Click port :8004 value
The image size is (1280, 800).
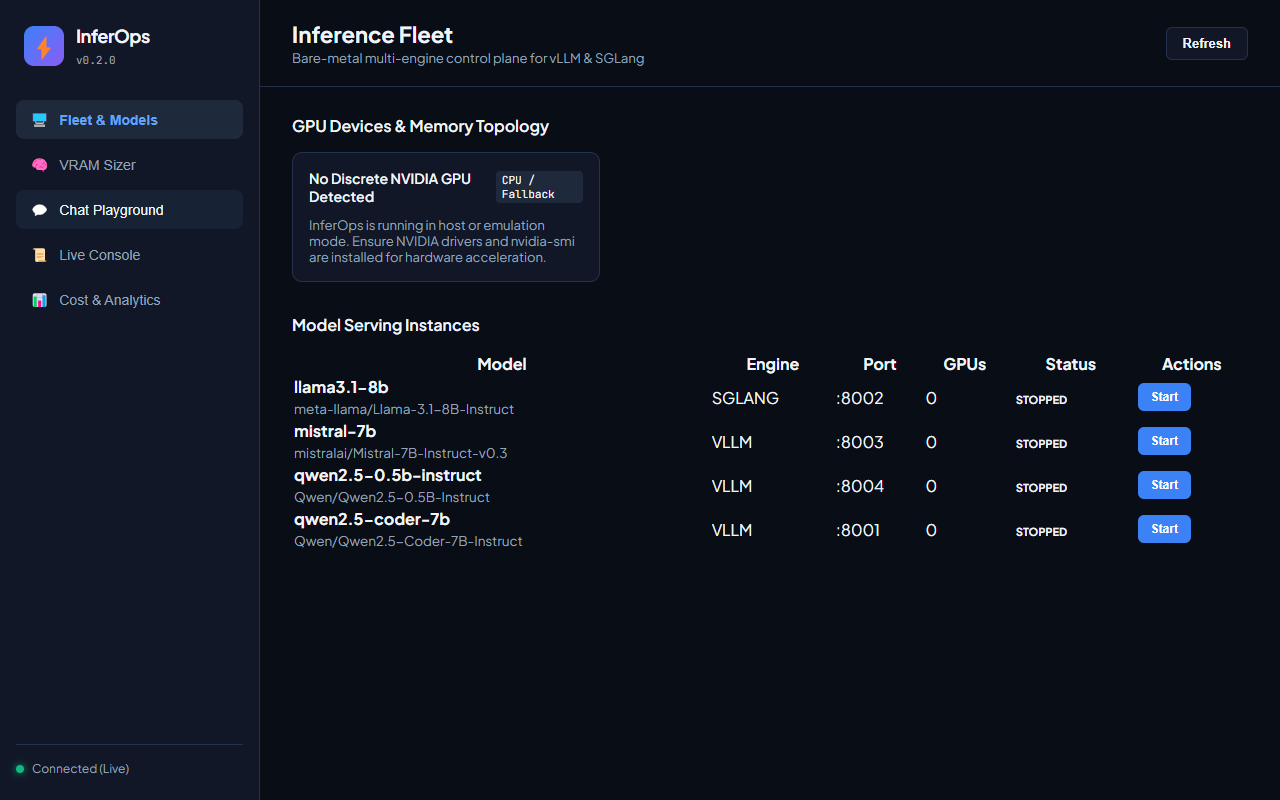pos(860,486)
